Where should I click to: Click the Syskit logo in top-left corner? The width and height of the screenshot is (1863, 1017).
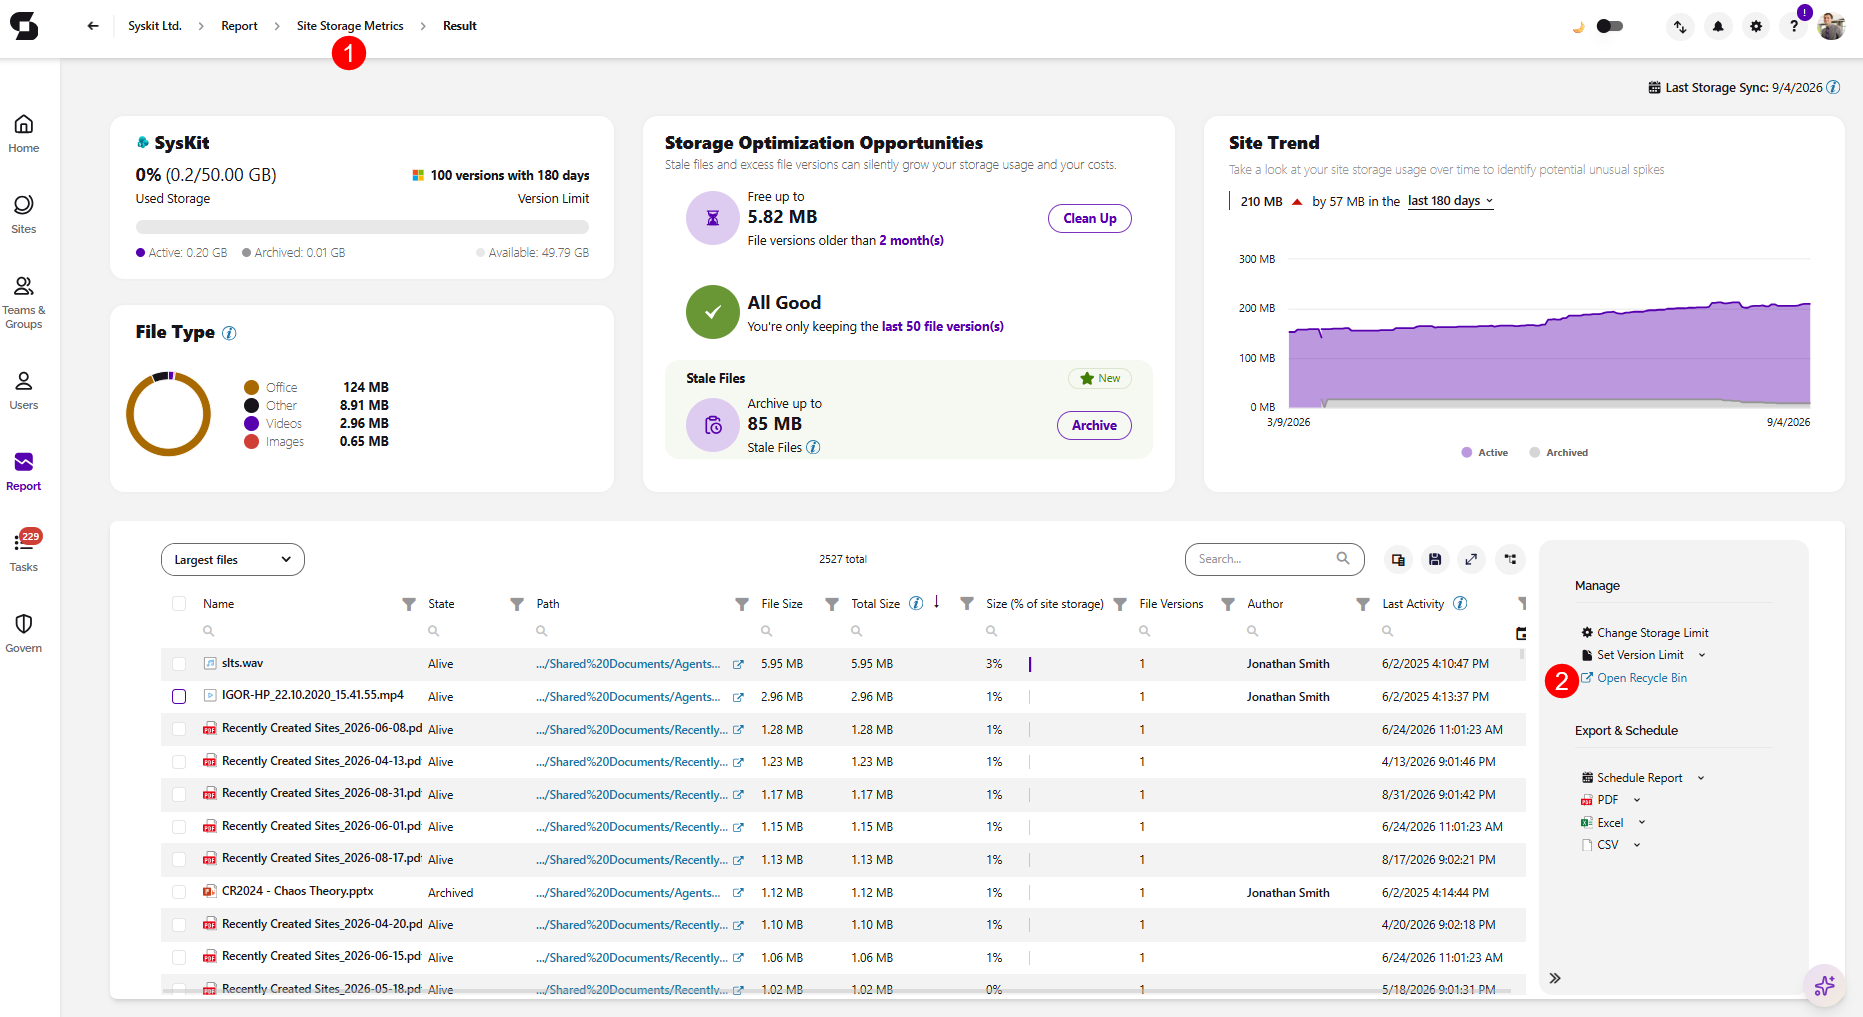[x=24, y=26]
